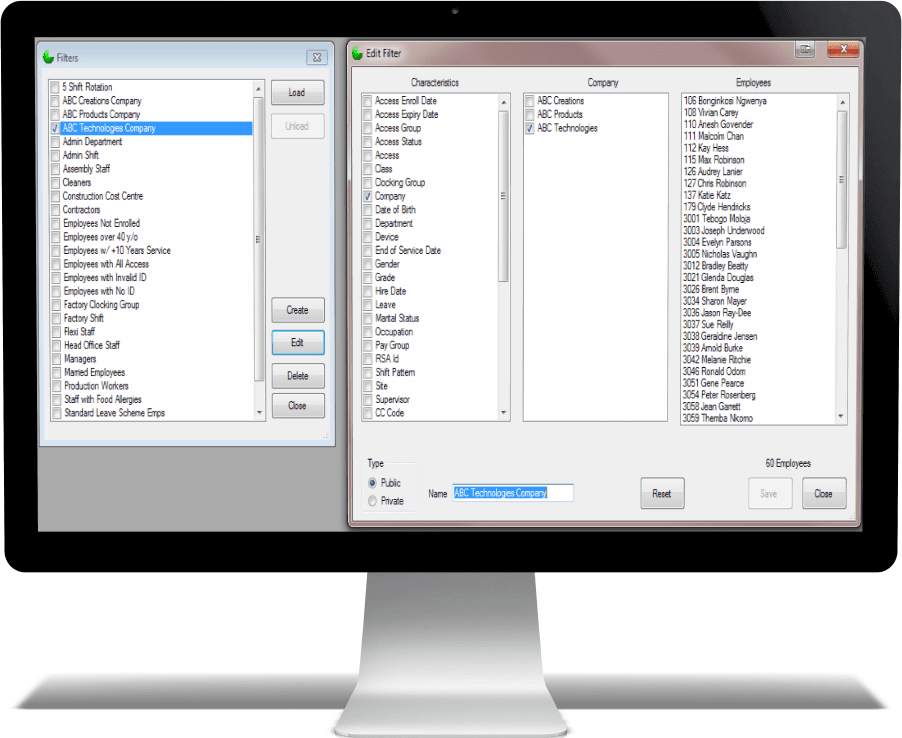Close the Filters window with the X
The width and height of the screenshot is (902, 738).
[x=316, y=58]
